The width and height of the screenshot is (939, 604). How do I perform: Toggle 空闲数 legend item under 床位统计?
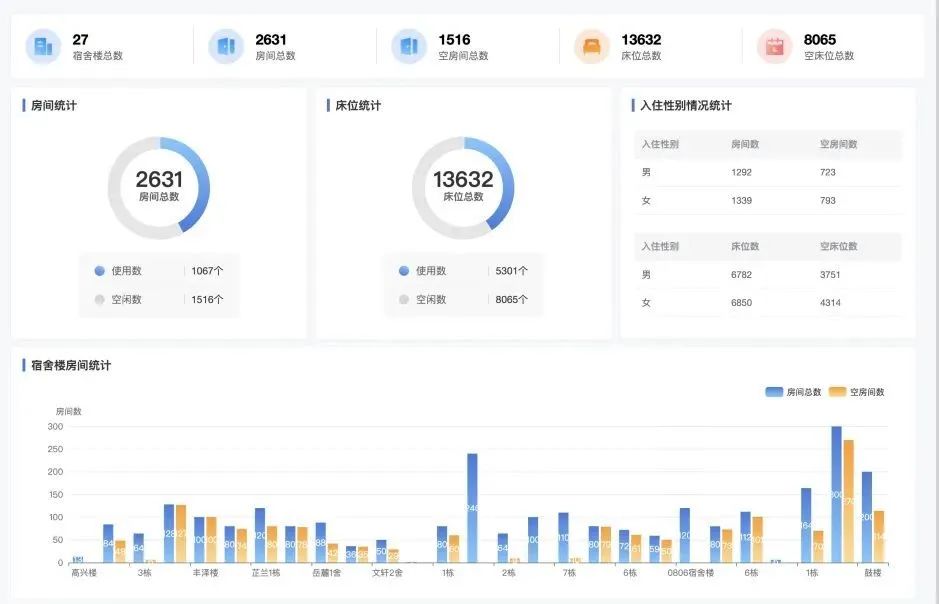coord(430,299)
